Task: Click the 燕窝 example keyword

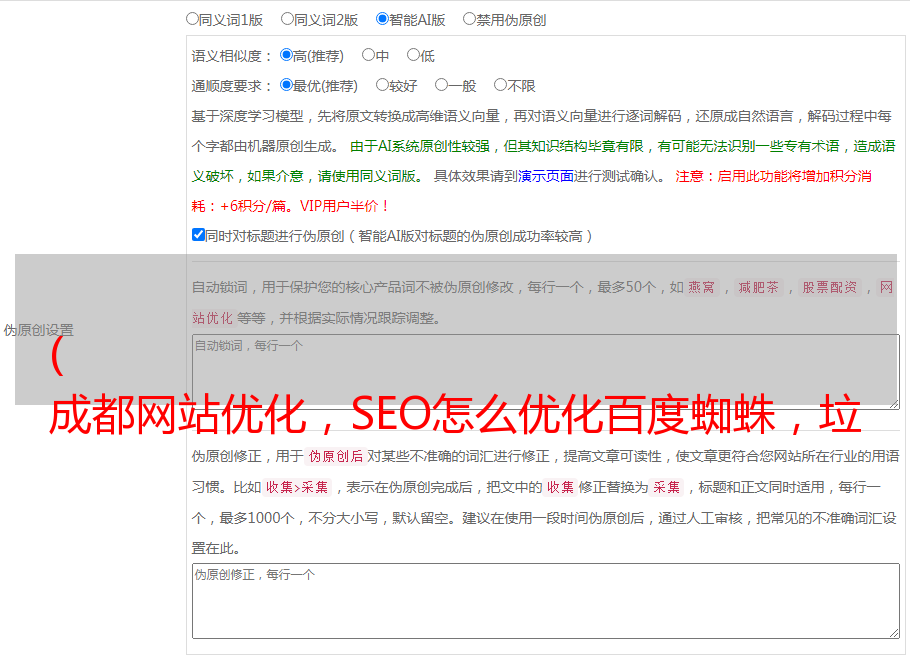Action: (x=701, y=287)
